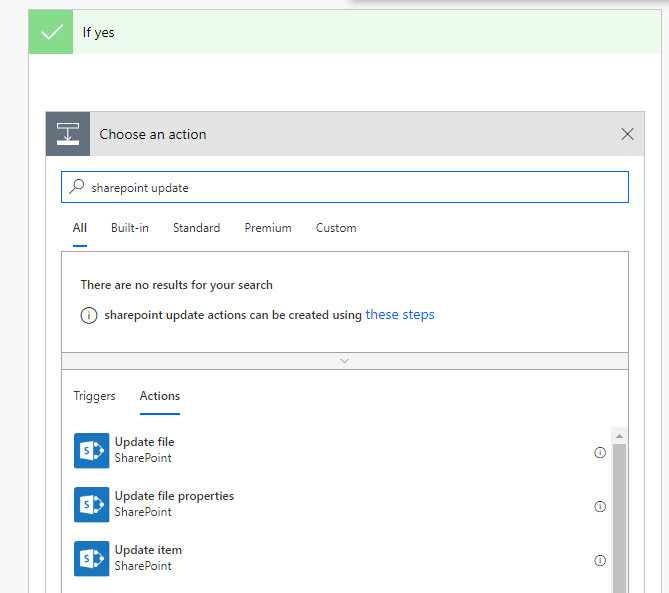Select the Premium connectors tab
Image resolution: width=669 pixels, height=593 pixels.
[268, 228]
